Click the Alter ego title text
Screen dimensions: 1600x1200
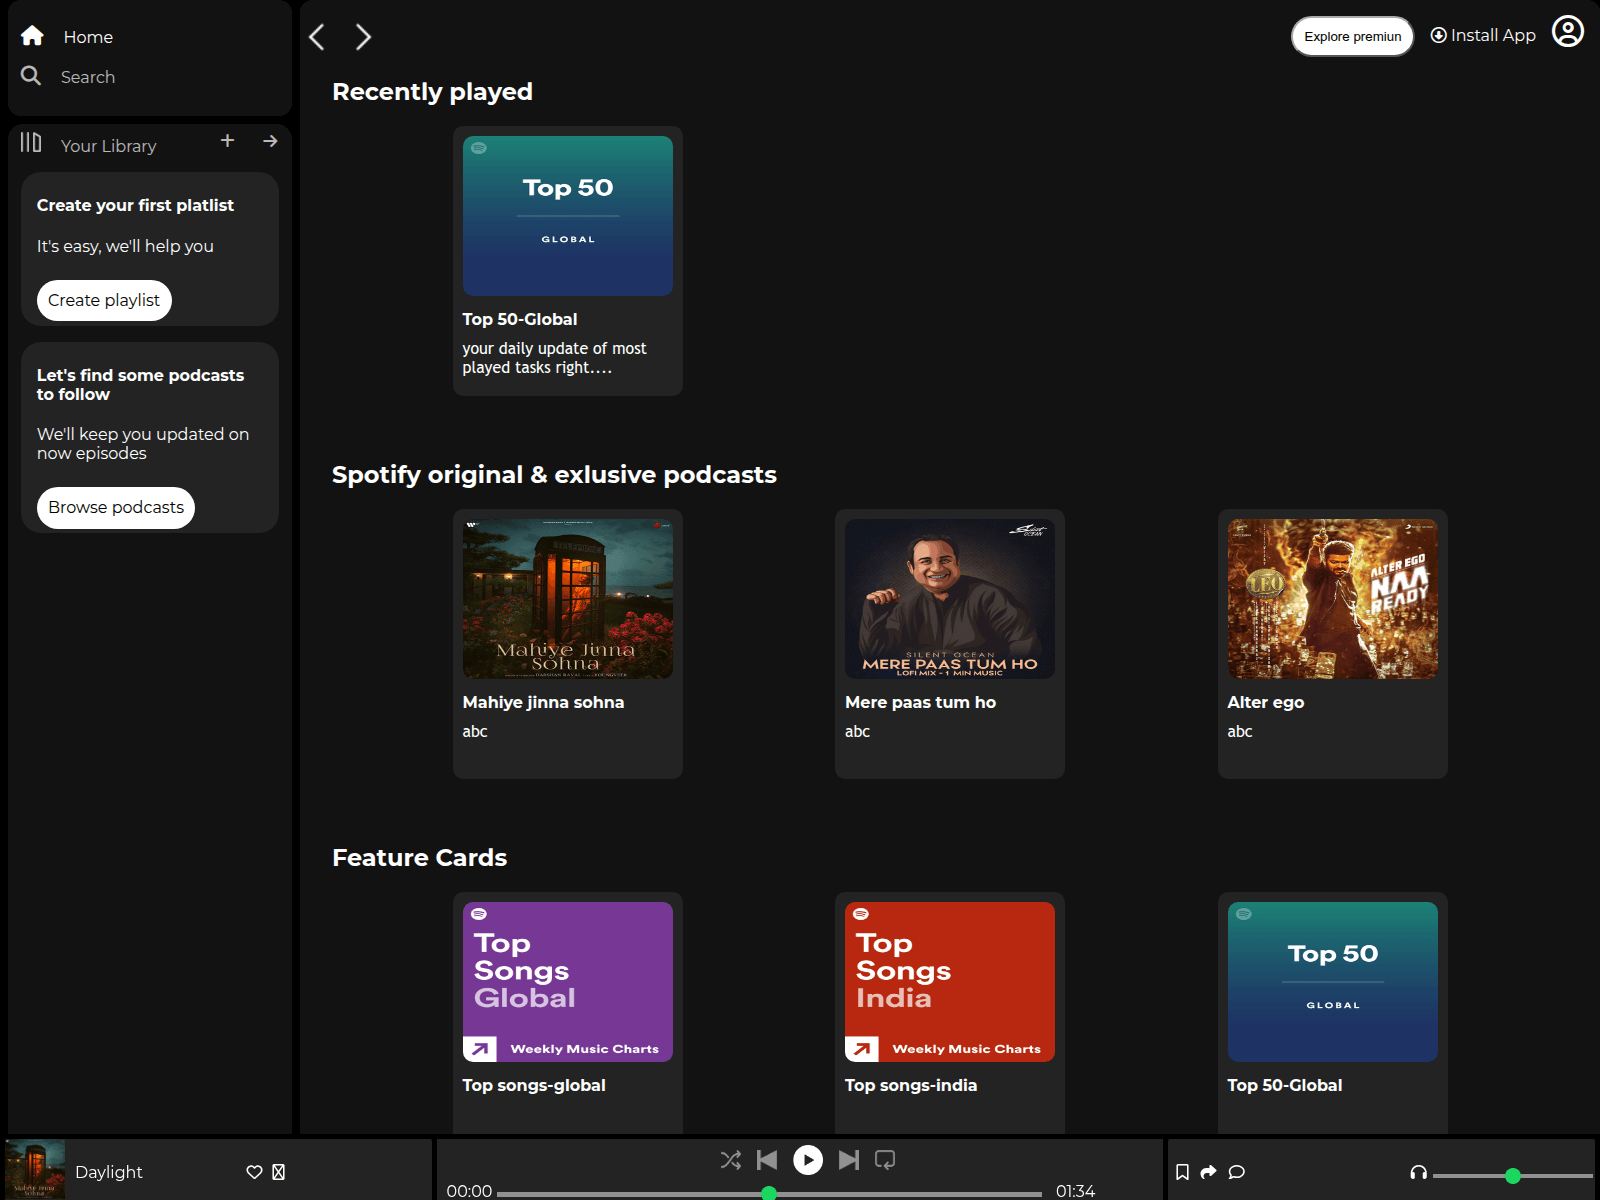(x=1266, y=702)
